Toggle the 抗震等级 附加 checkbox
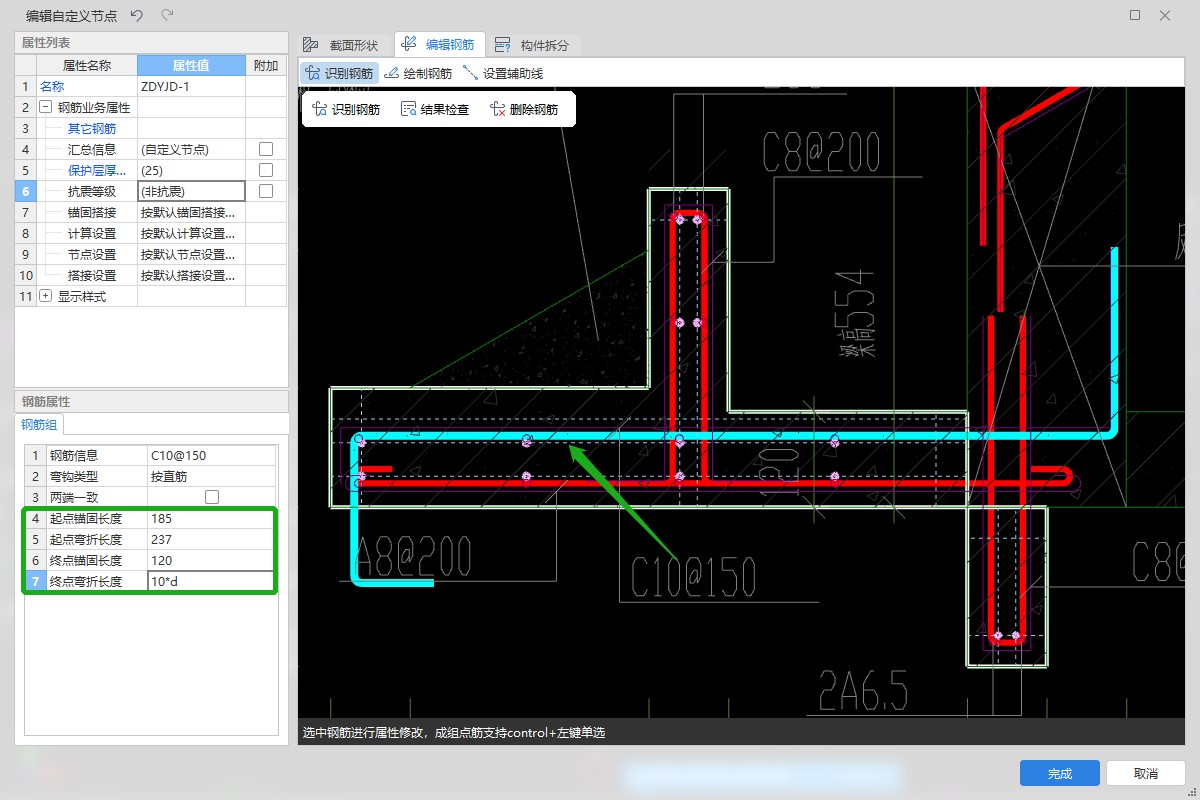This screenshot has width=1200, height=800. pos(266,191)
